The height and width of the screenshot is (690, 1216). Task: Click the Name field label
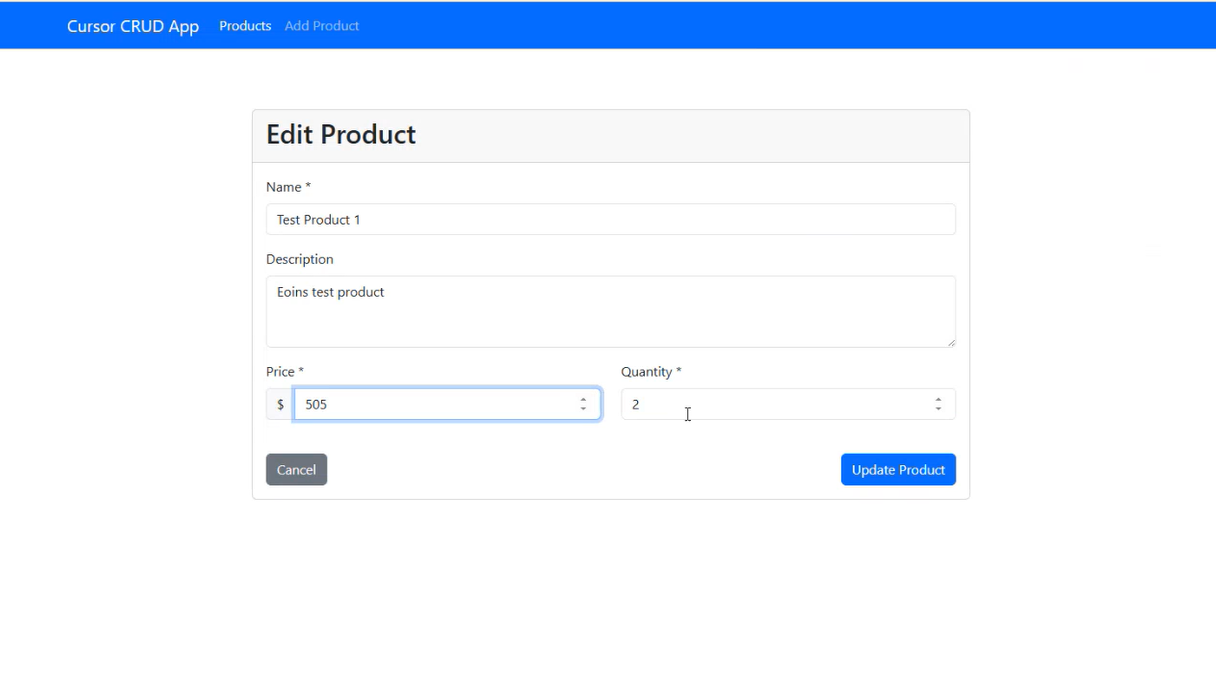coord(287,187)
